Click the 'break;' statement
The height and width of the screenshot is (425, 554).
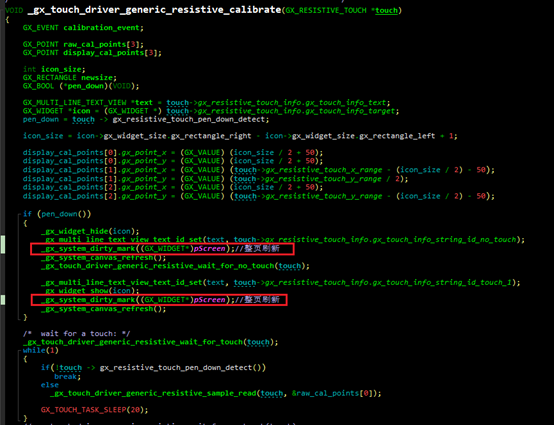click(x=67, y=377)
